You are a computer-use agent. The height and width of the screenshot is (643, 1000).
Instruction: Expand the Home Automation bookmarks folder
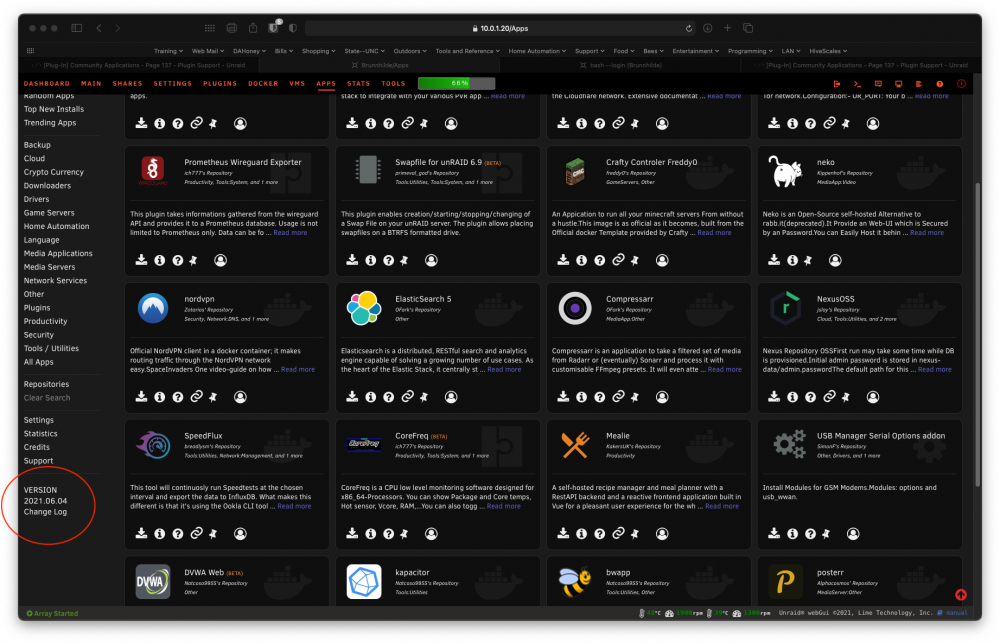point(537,51)
